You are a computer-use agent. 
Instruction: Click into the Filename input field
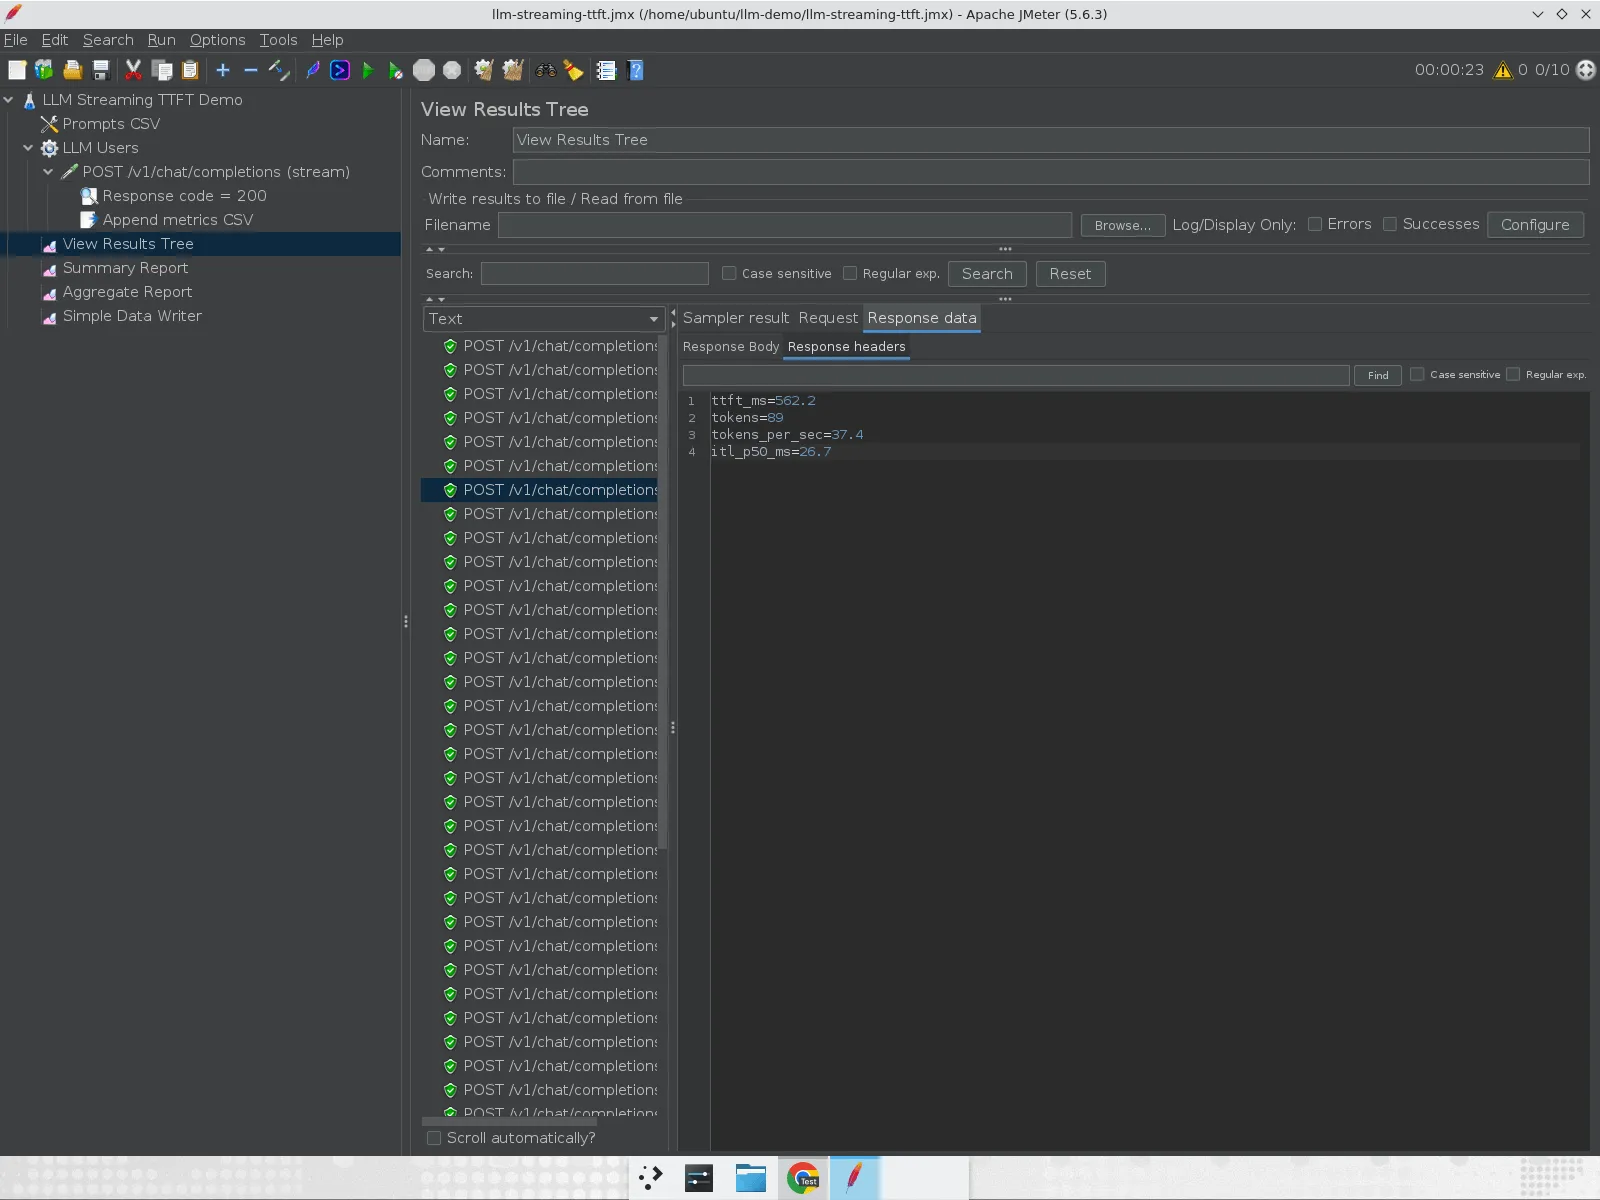tap(785, 225)
